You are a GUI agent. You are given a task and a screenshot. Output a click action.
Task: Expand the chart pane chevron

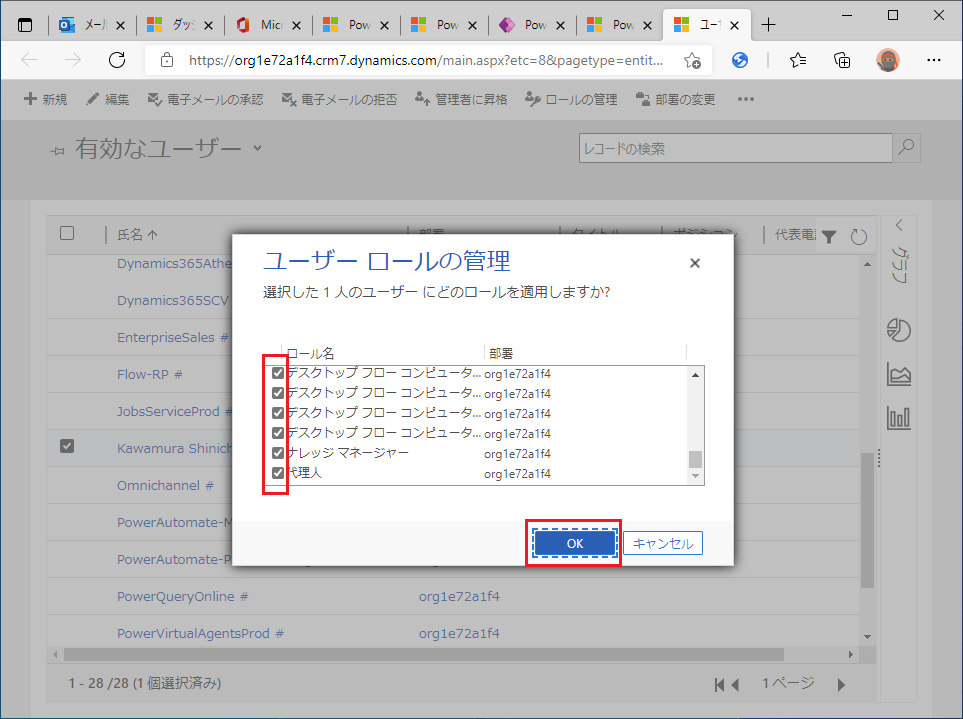(x=898, y=224)
